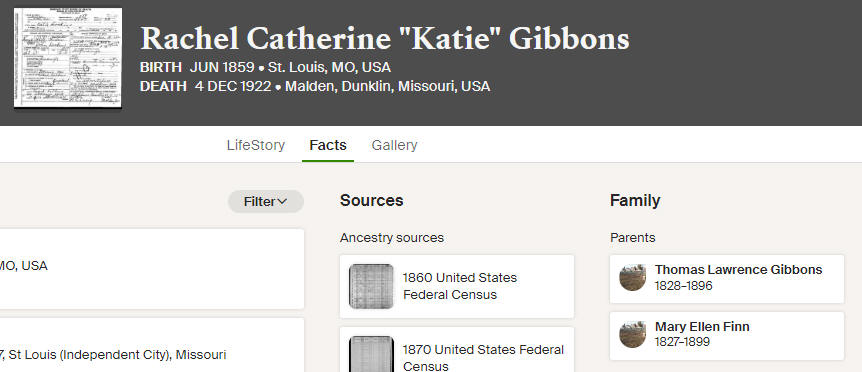Click the birth details in the header
Viewport: 862px width, 372px height.
coord(266,68)
